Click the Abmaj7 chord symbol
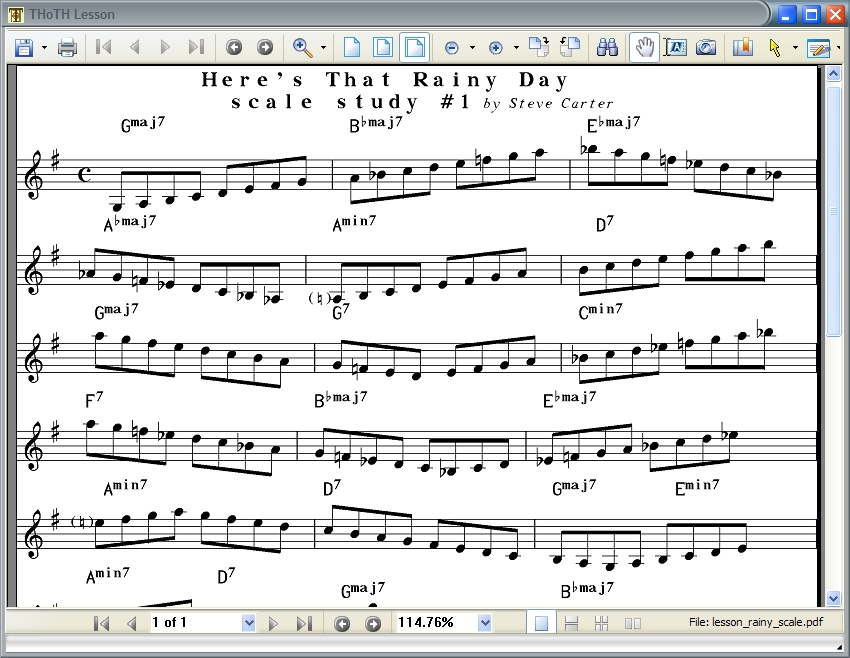The width and height of the screenshot is (850, 658). [130, 222]
